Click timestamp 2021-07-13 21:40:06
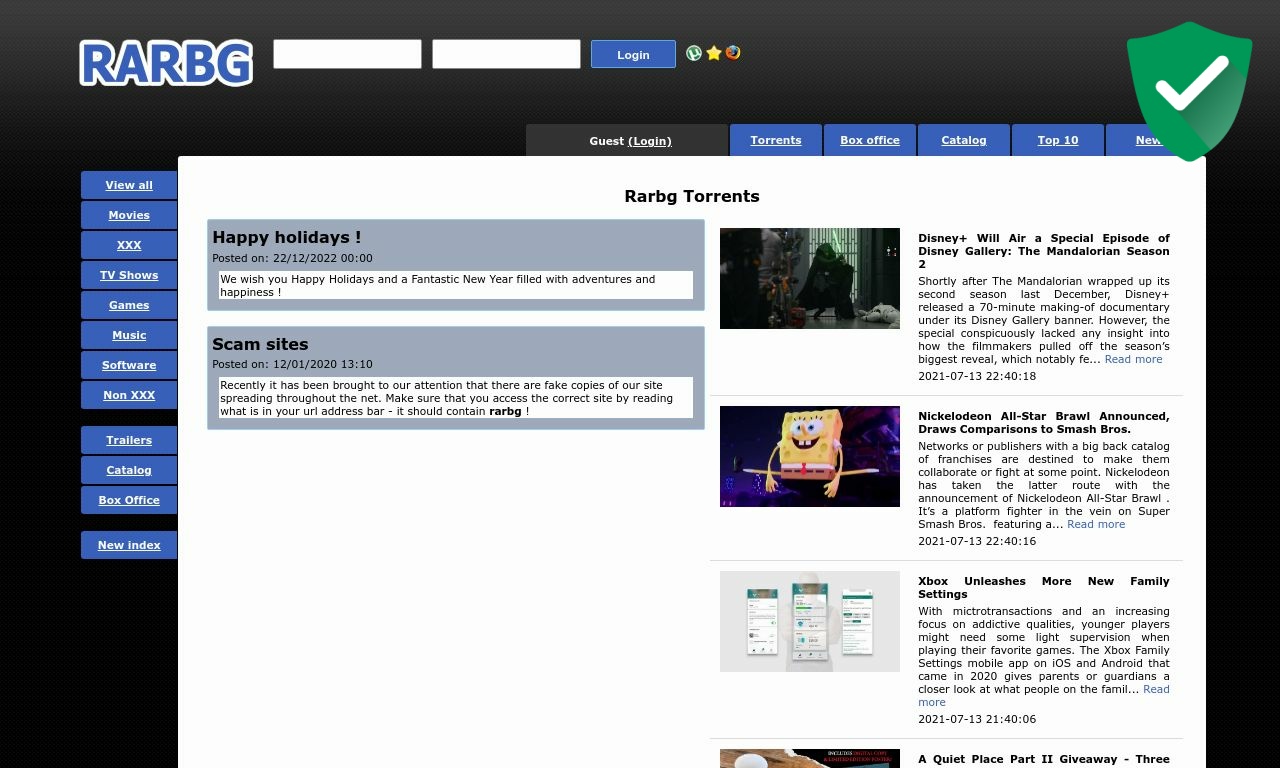 click(x=977, y=719)
